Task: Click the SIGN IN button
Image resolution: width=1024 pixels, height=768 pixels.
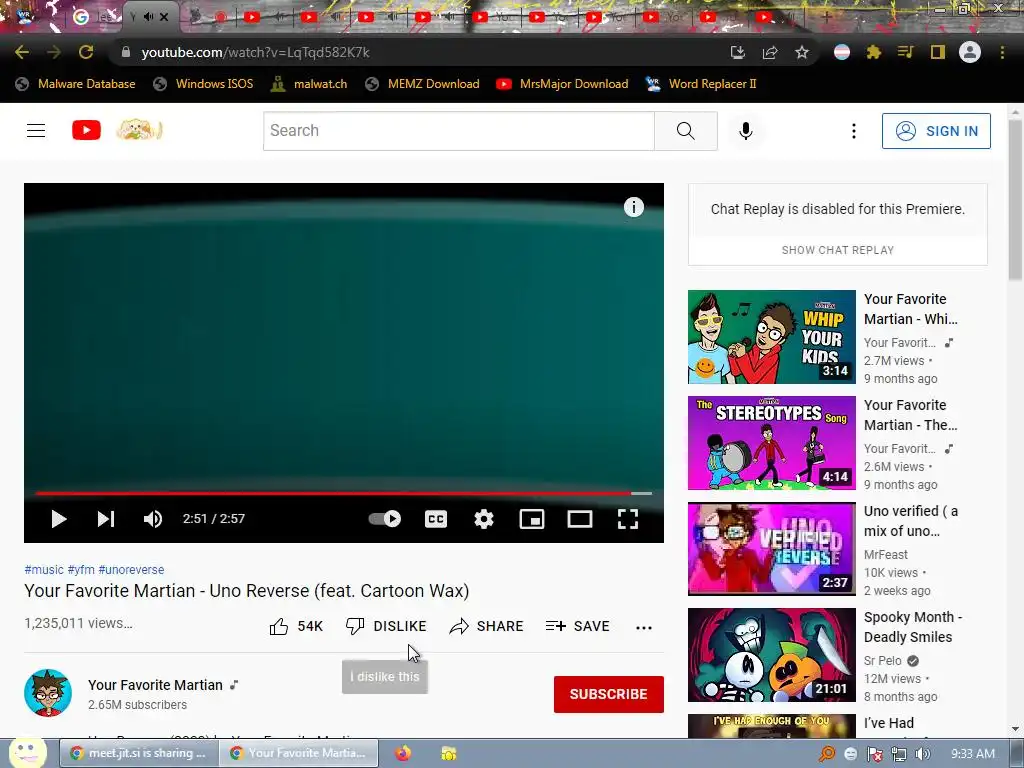Action: (x=936, y=131)
